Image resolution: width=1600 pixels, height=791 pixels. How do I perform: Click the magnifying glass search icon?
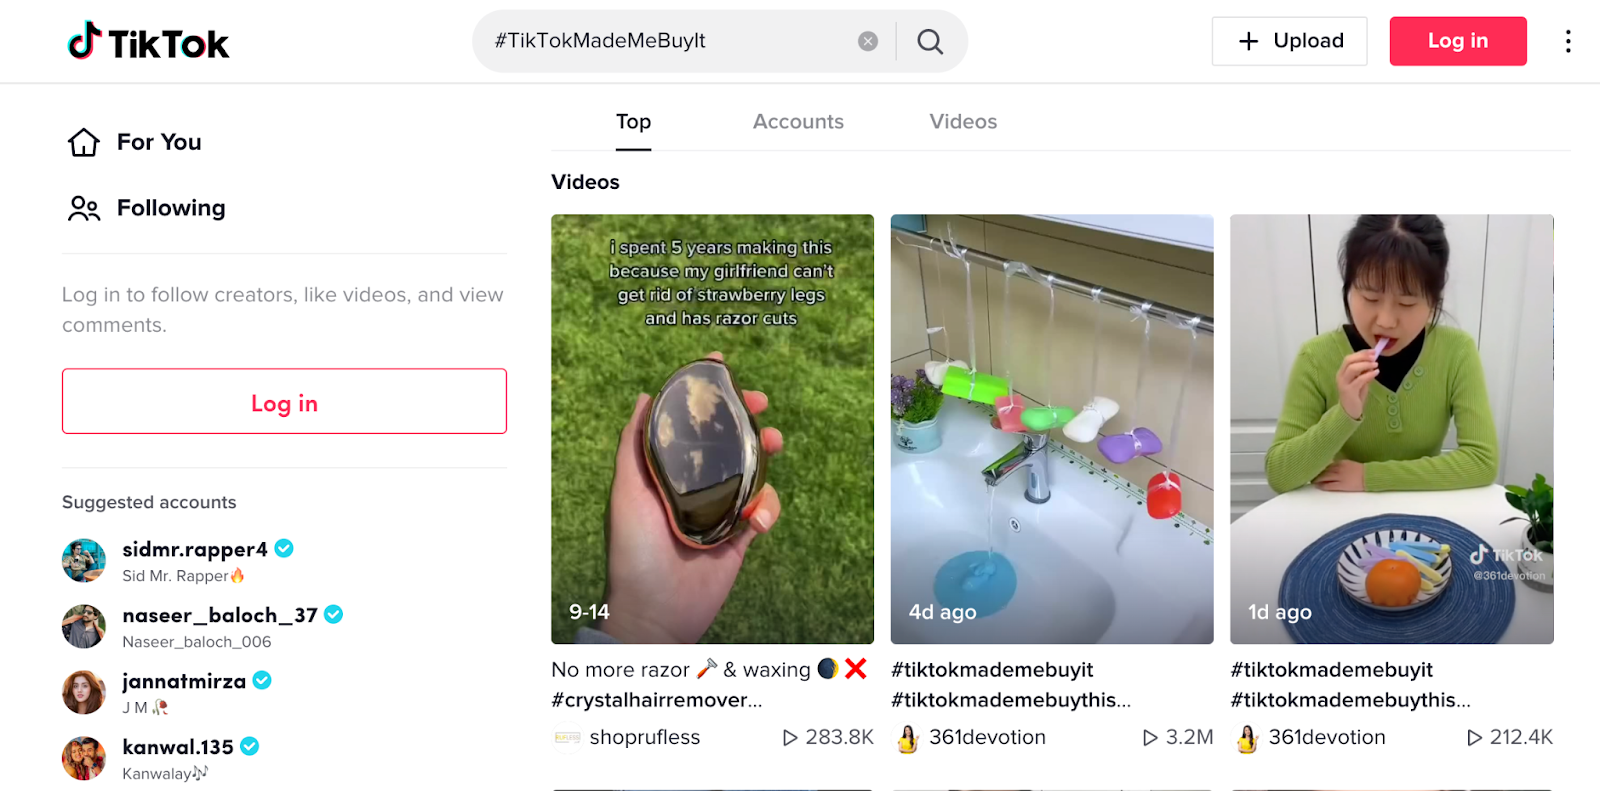[930, 41]
